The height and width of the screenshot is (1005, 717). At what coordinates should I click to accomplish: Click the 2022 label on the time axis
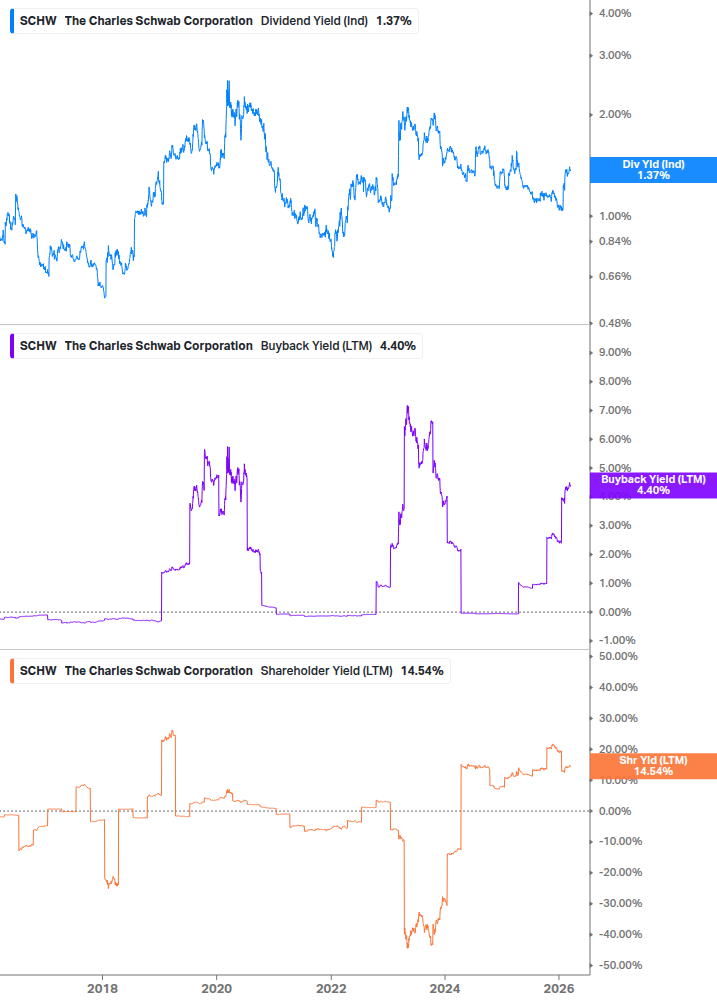click(x=331, y=988)
